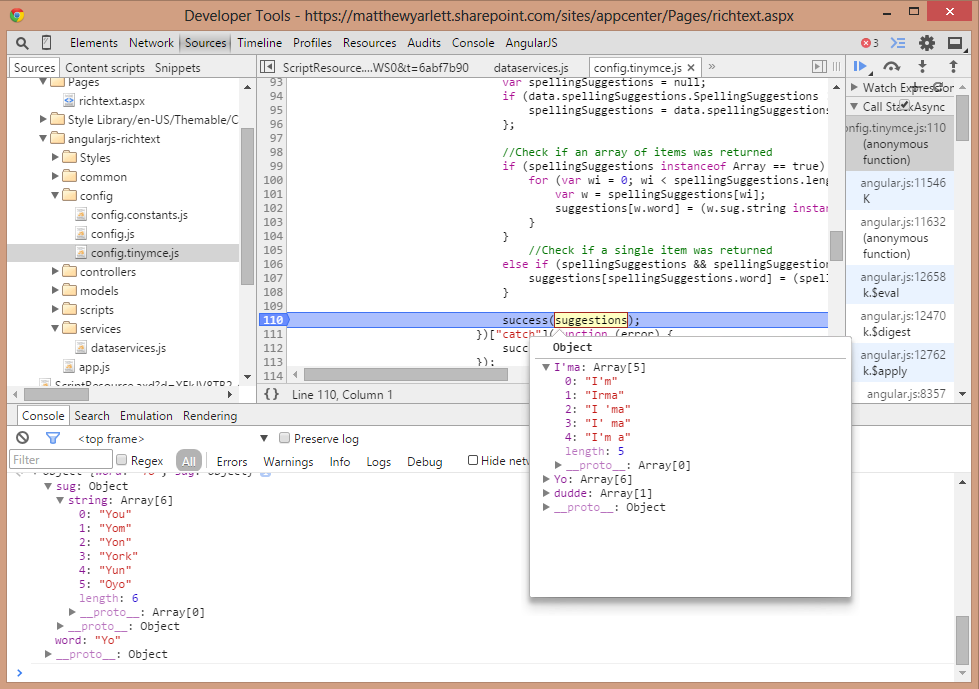Click the console Filter text field
Viewport: 979px width, 689px height.
pos(60,461)
